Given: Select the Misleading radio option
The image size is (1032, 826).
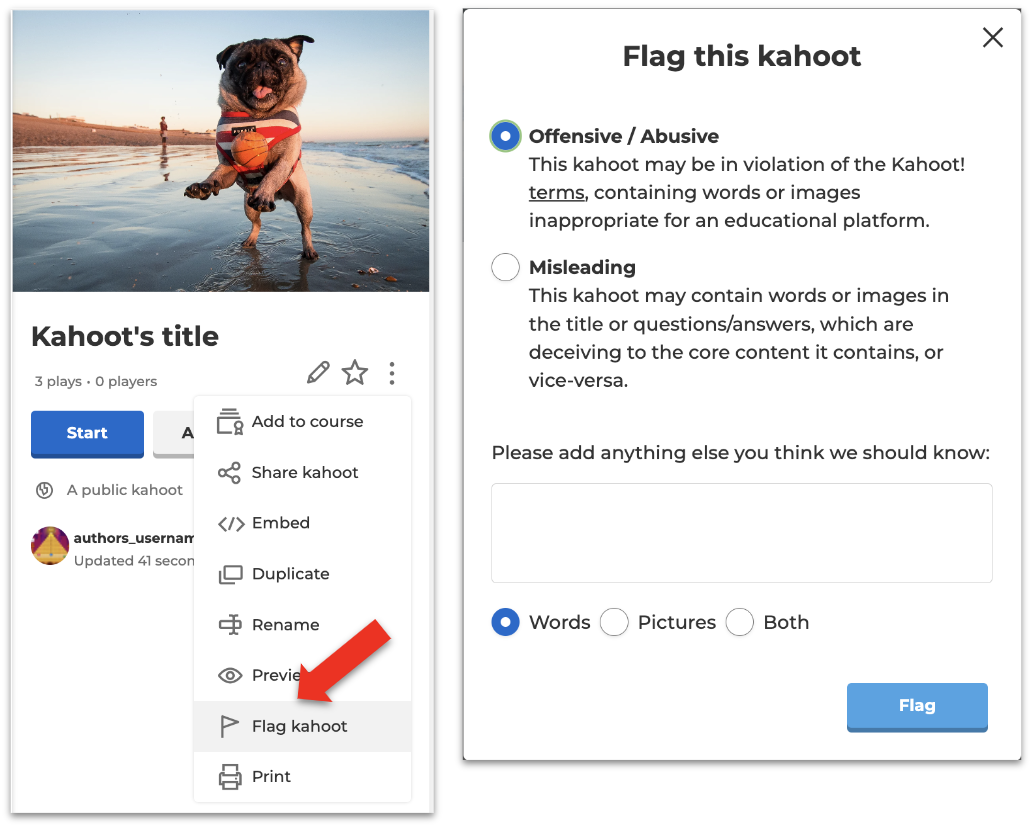Looking at the screenshot, I should coord(506,267).
